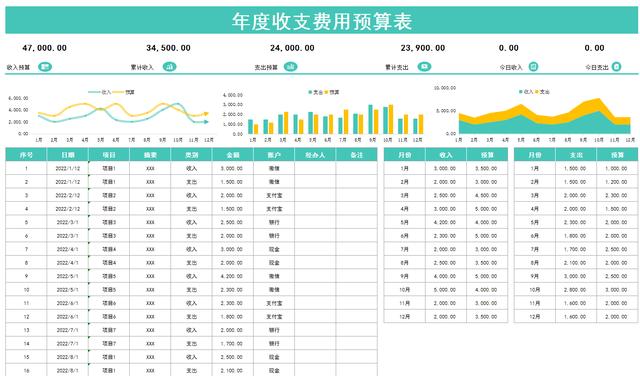Viewport: 640px width, 376px height.
Task: Select the 34,500.00 cumulative income value
Action: pos(168,48)
